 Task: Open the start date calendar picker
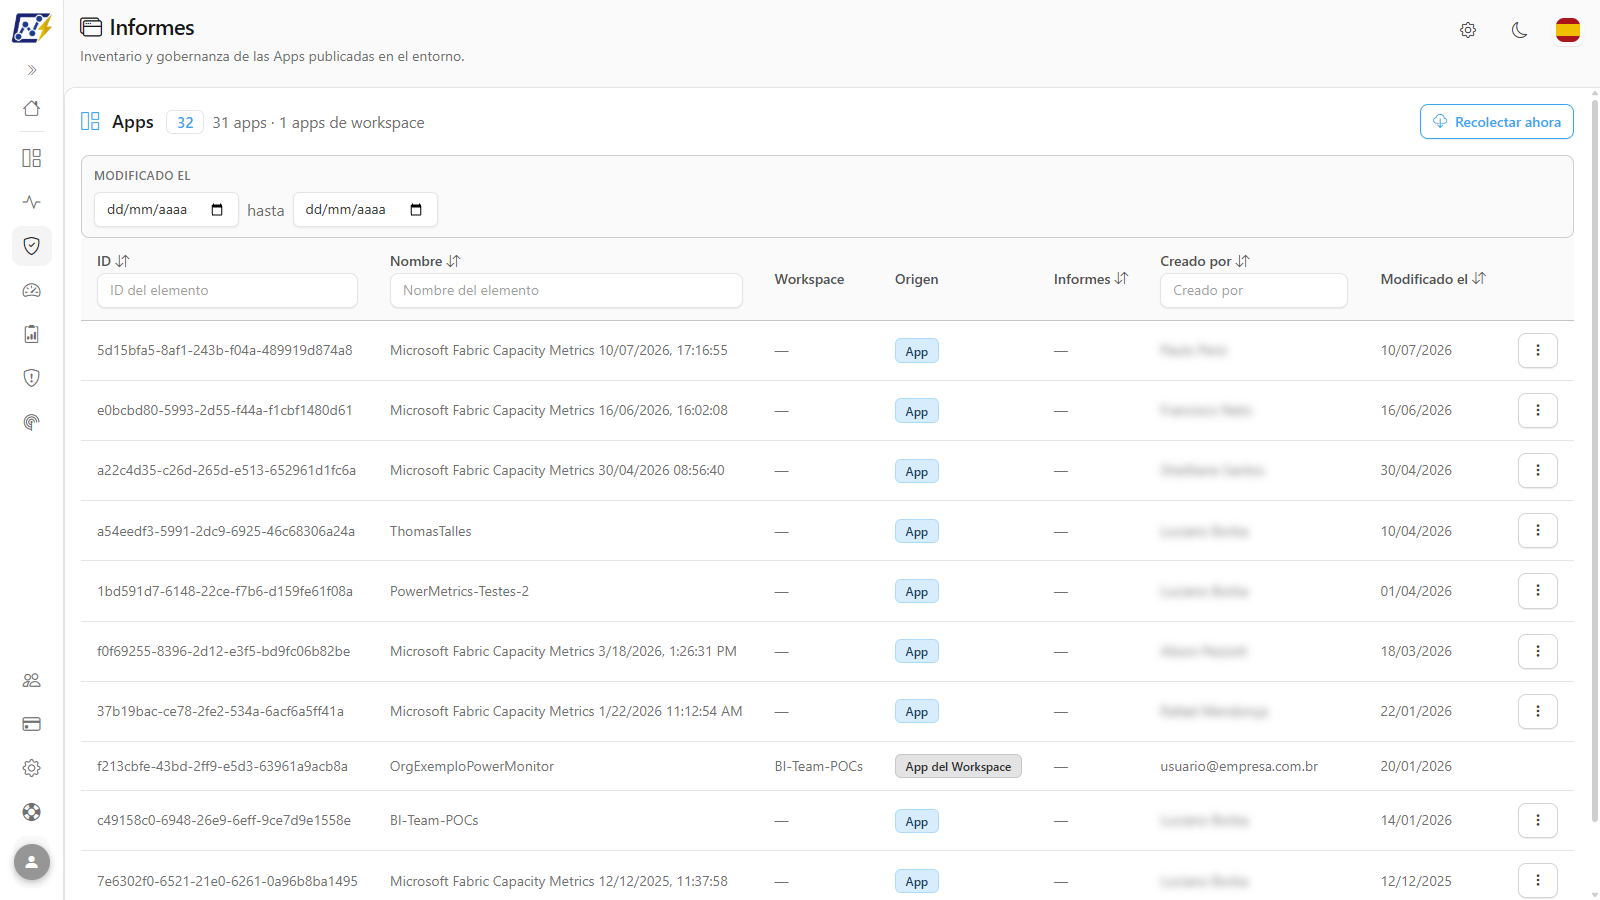click(217, 210)
